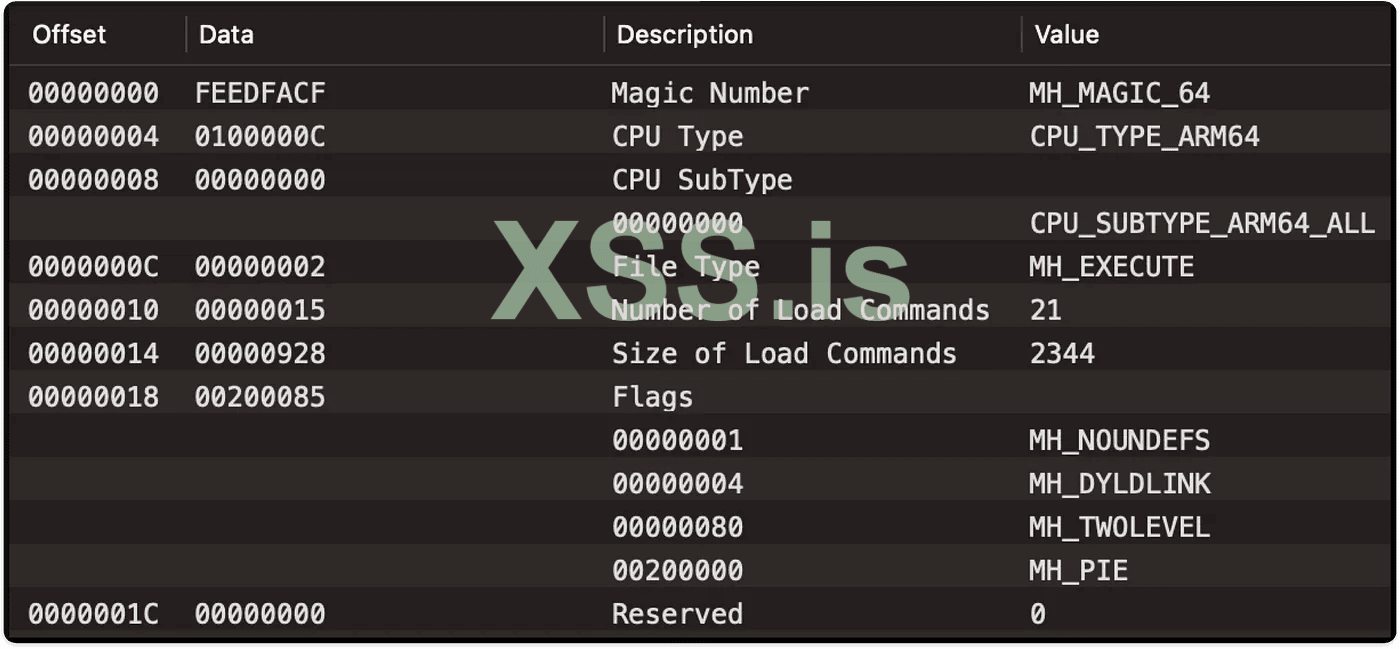Click the CPU SubType description row
The width and height of the screenshot is (1400, 649).
pyautogui.click(x=702, y=180)
